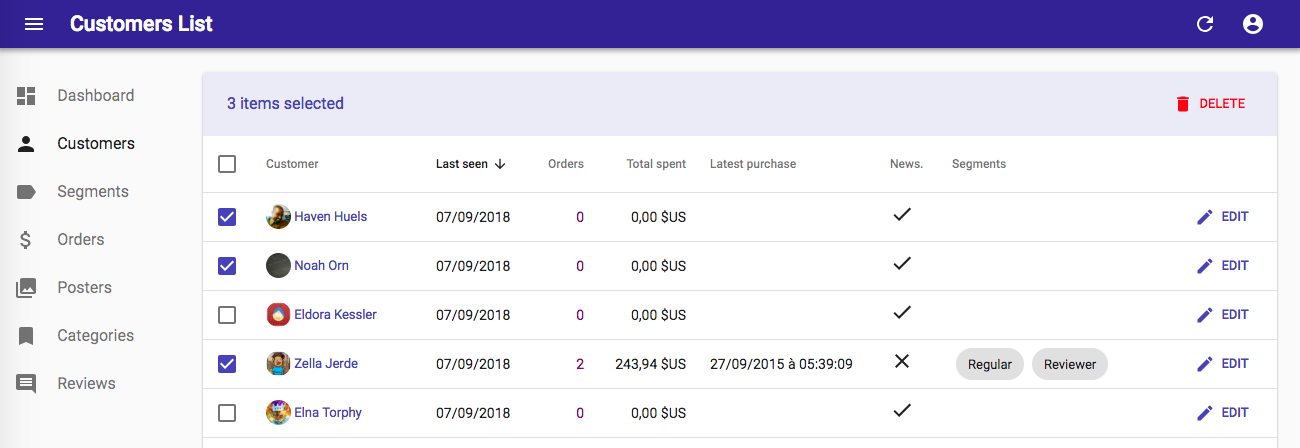Sort by the Customer column header

click(x=292, y=164)
